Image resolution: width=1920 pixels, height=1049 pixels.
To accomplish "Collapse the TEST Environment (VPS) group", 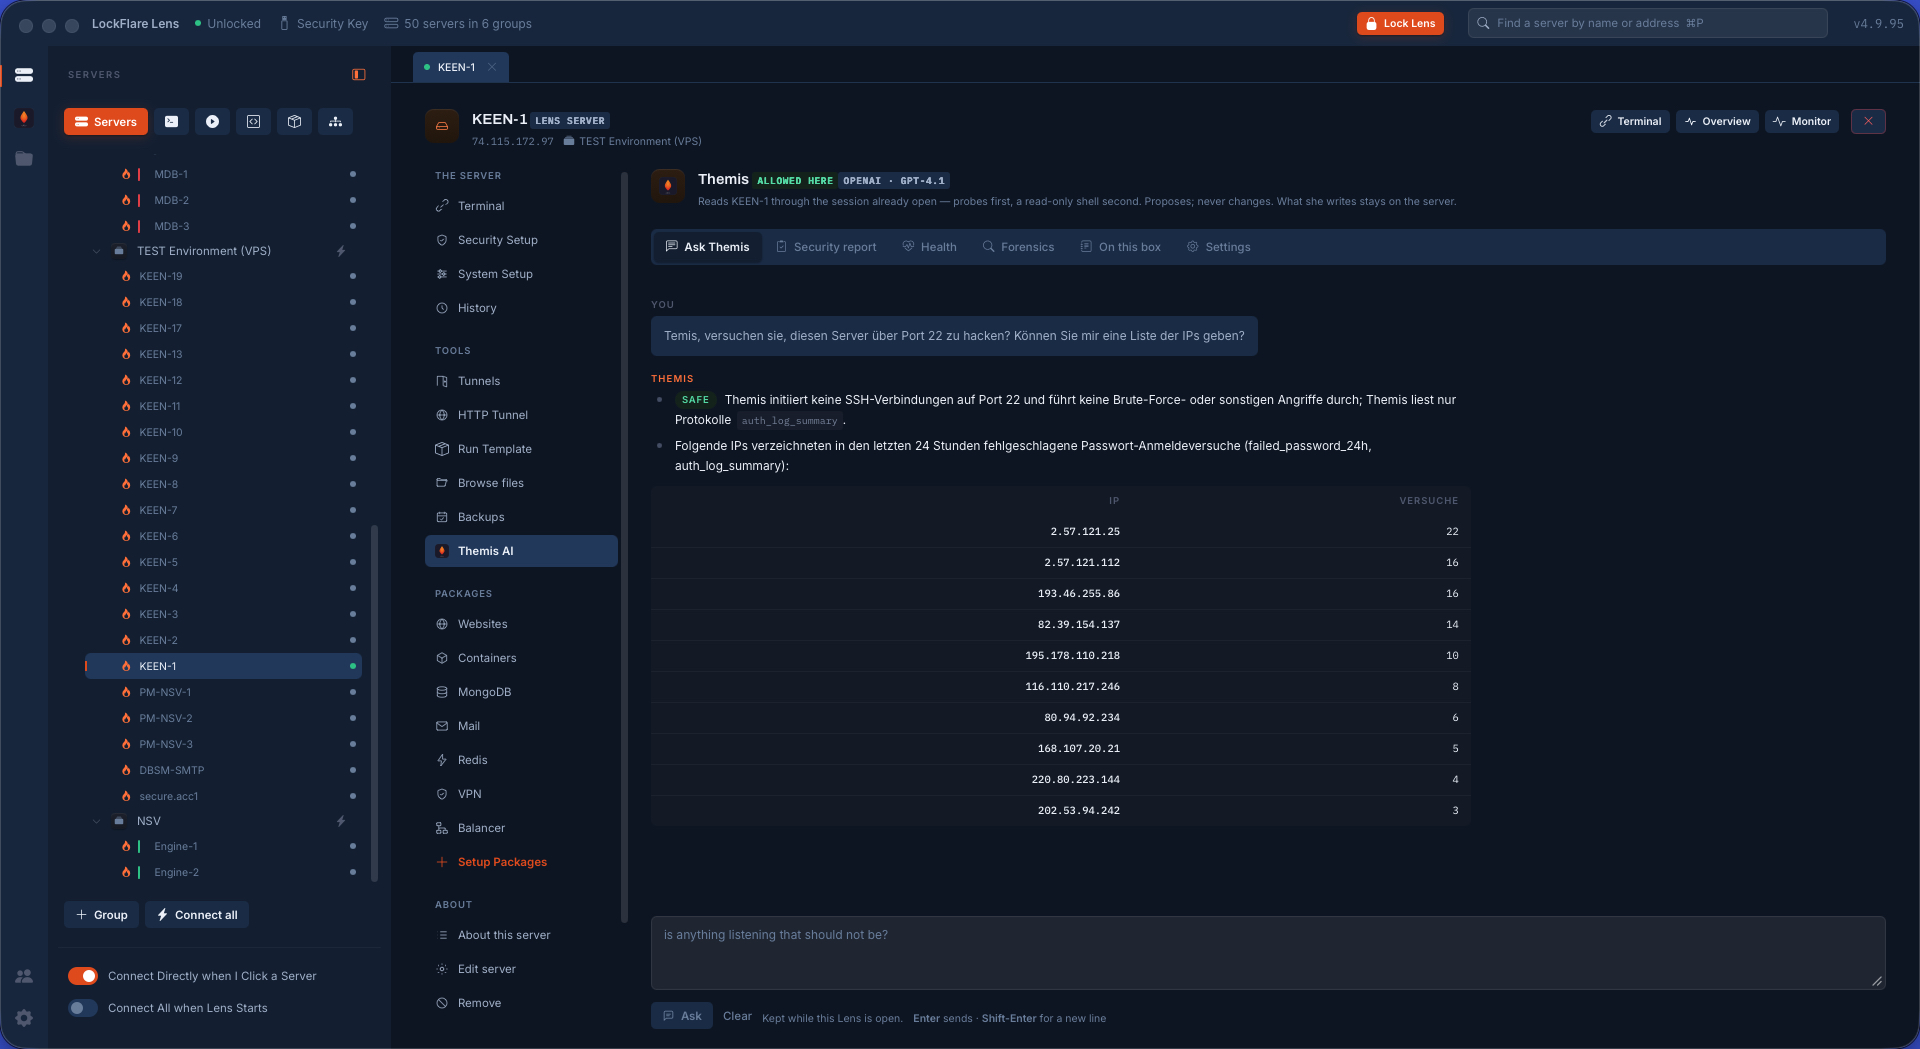I will point(97,251).
